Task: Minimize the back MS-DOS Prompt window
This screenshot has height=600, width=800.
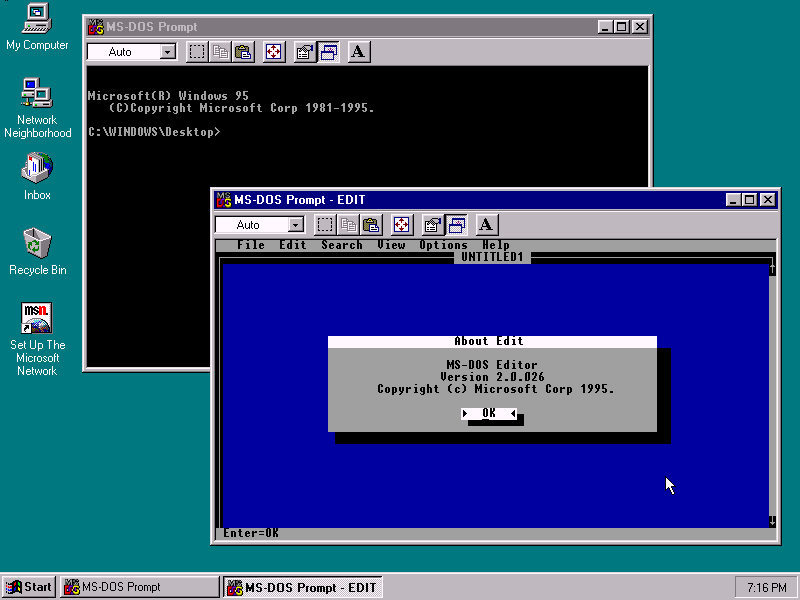Action: 605,27
